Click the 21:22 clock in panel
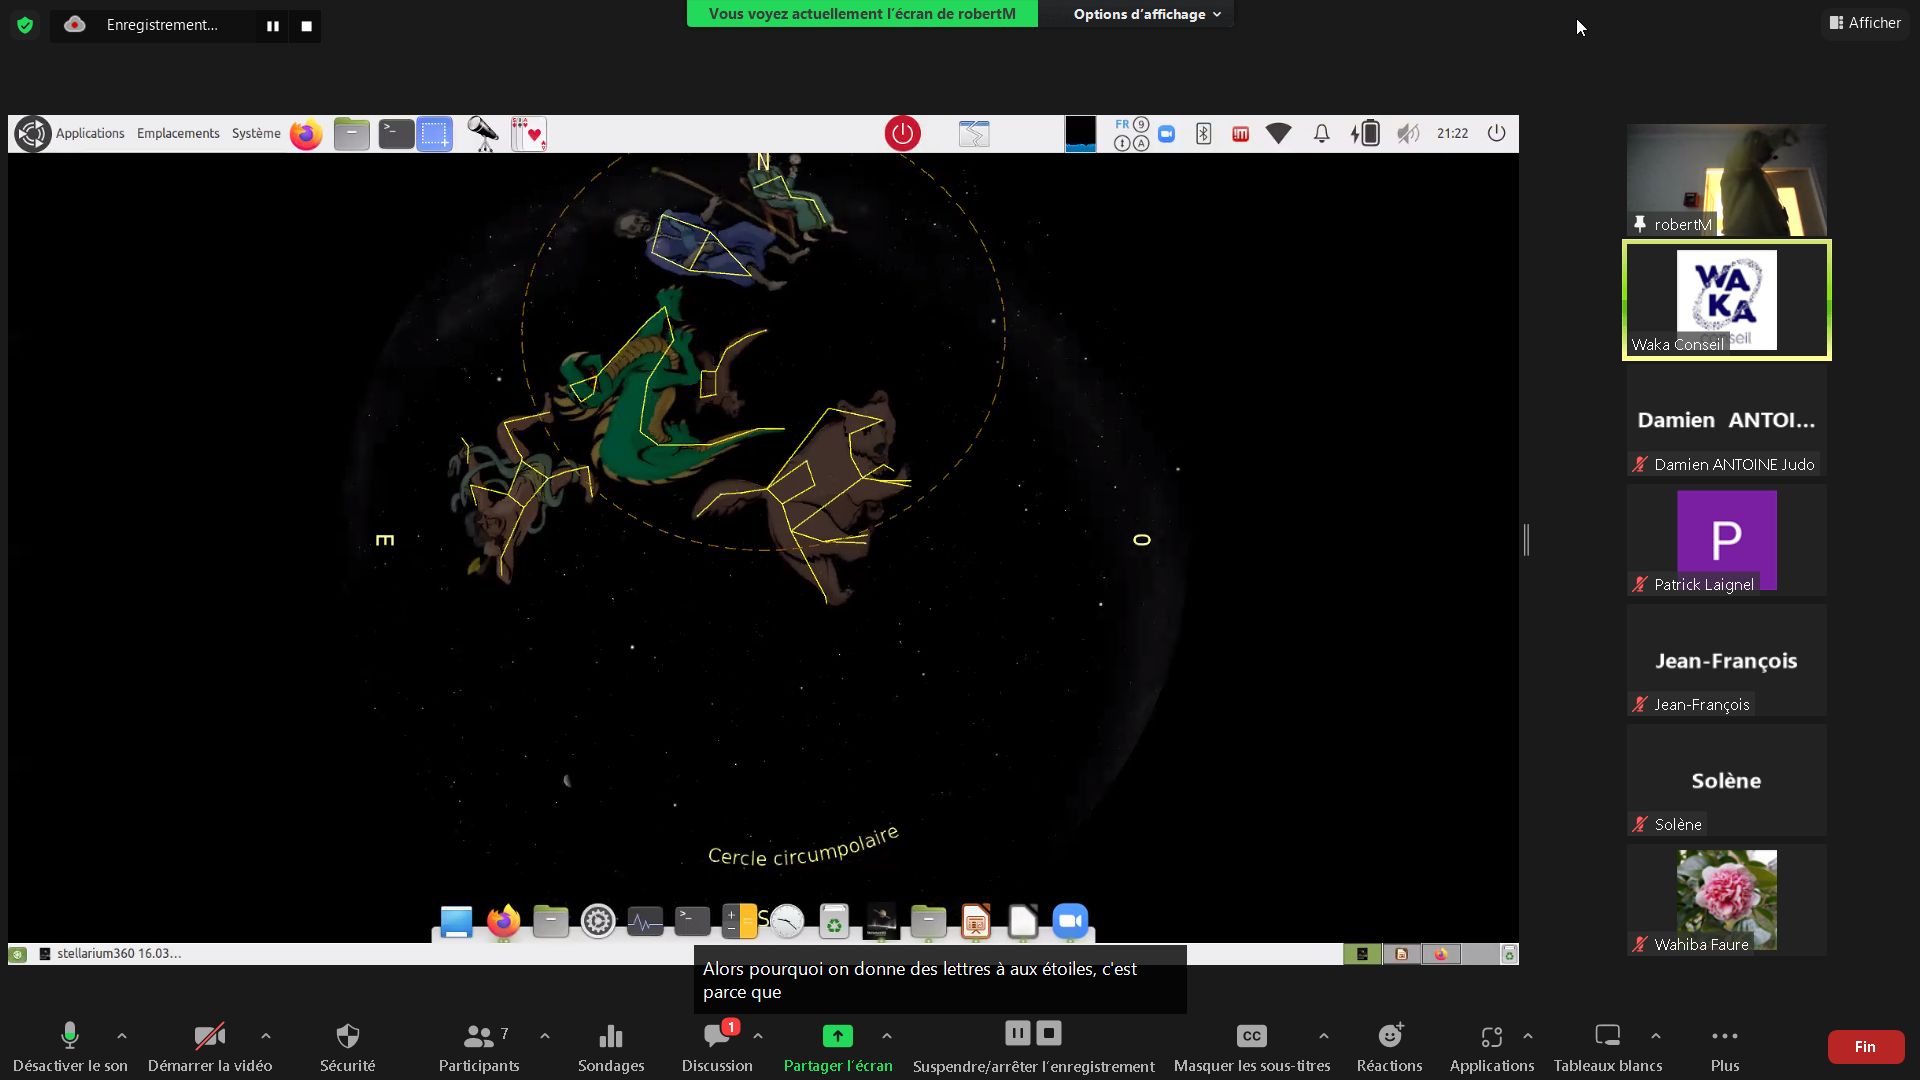 point(1452,133)
